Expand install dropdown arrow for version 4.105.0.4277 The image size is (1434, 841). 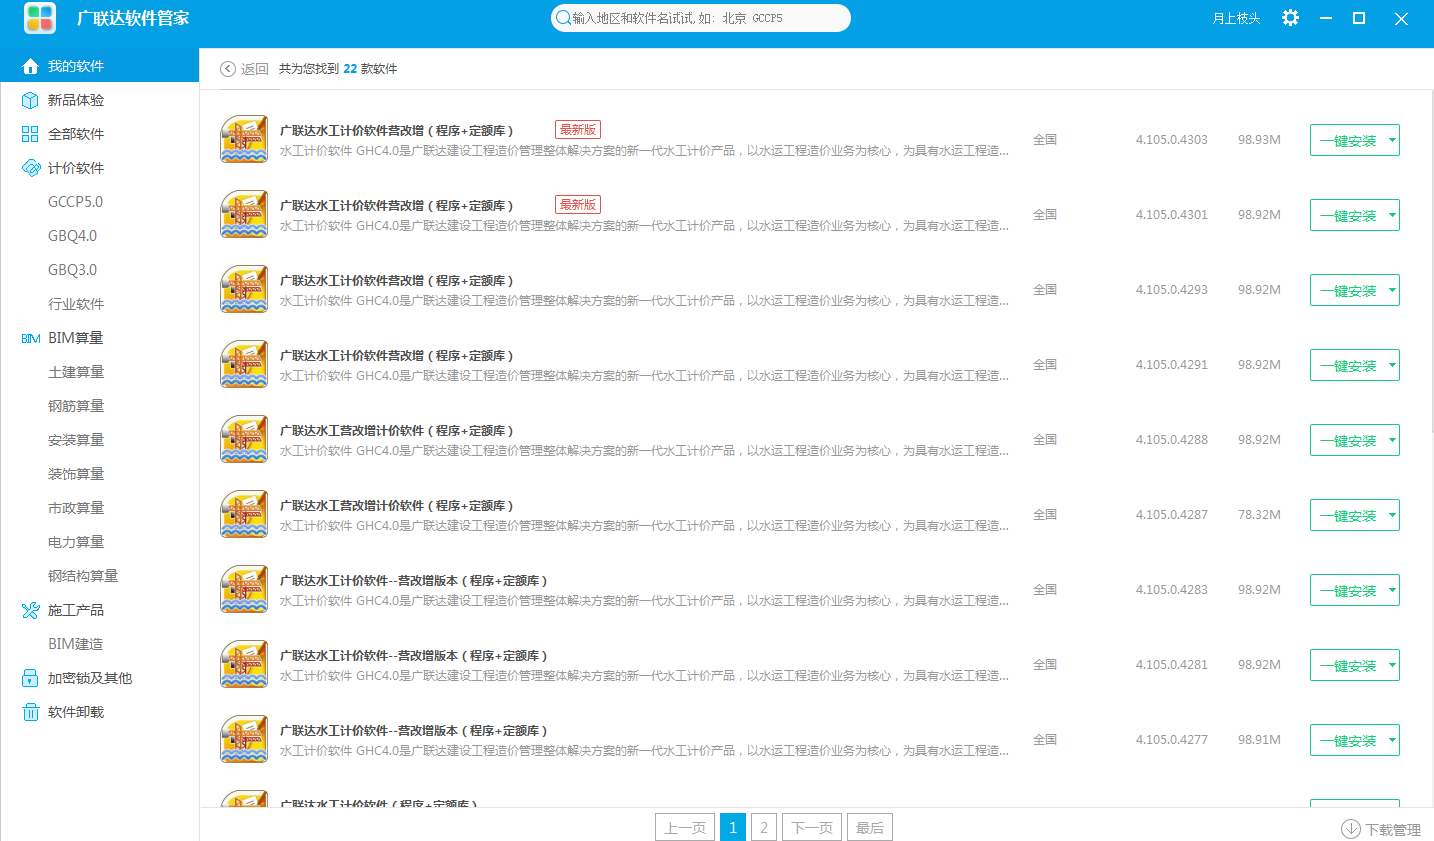[x=1392, y=740]
